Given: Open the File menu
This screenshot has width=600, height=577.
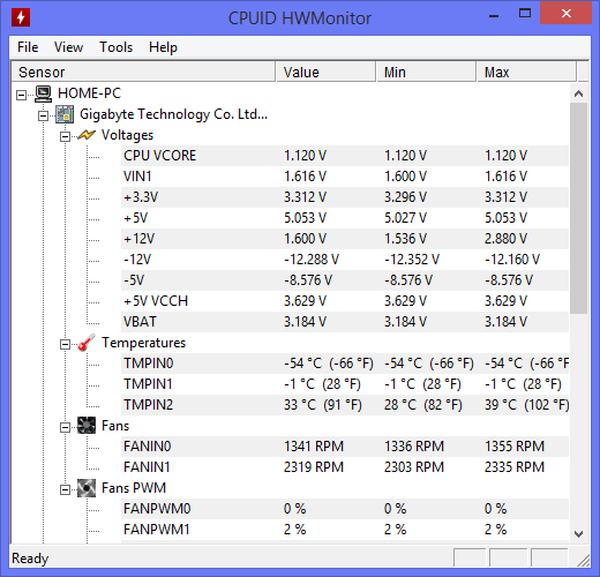Looking at the screenshot, I should click(28, 47).
